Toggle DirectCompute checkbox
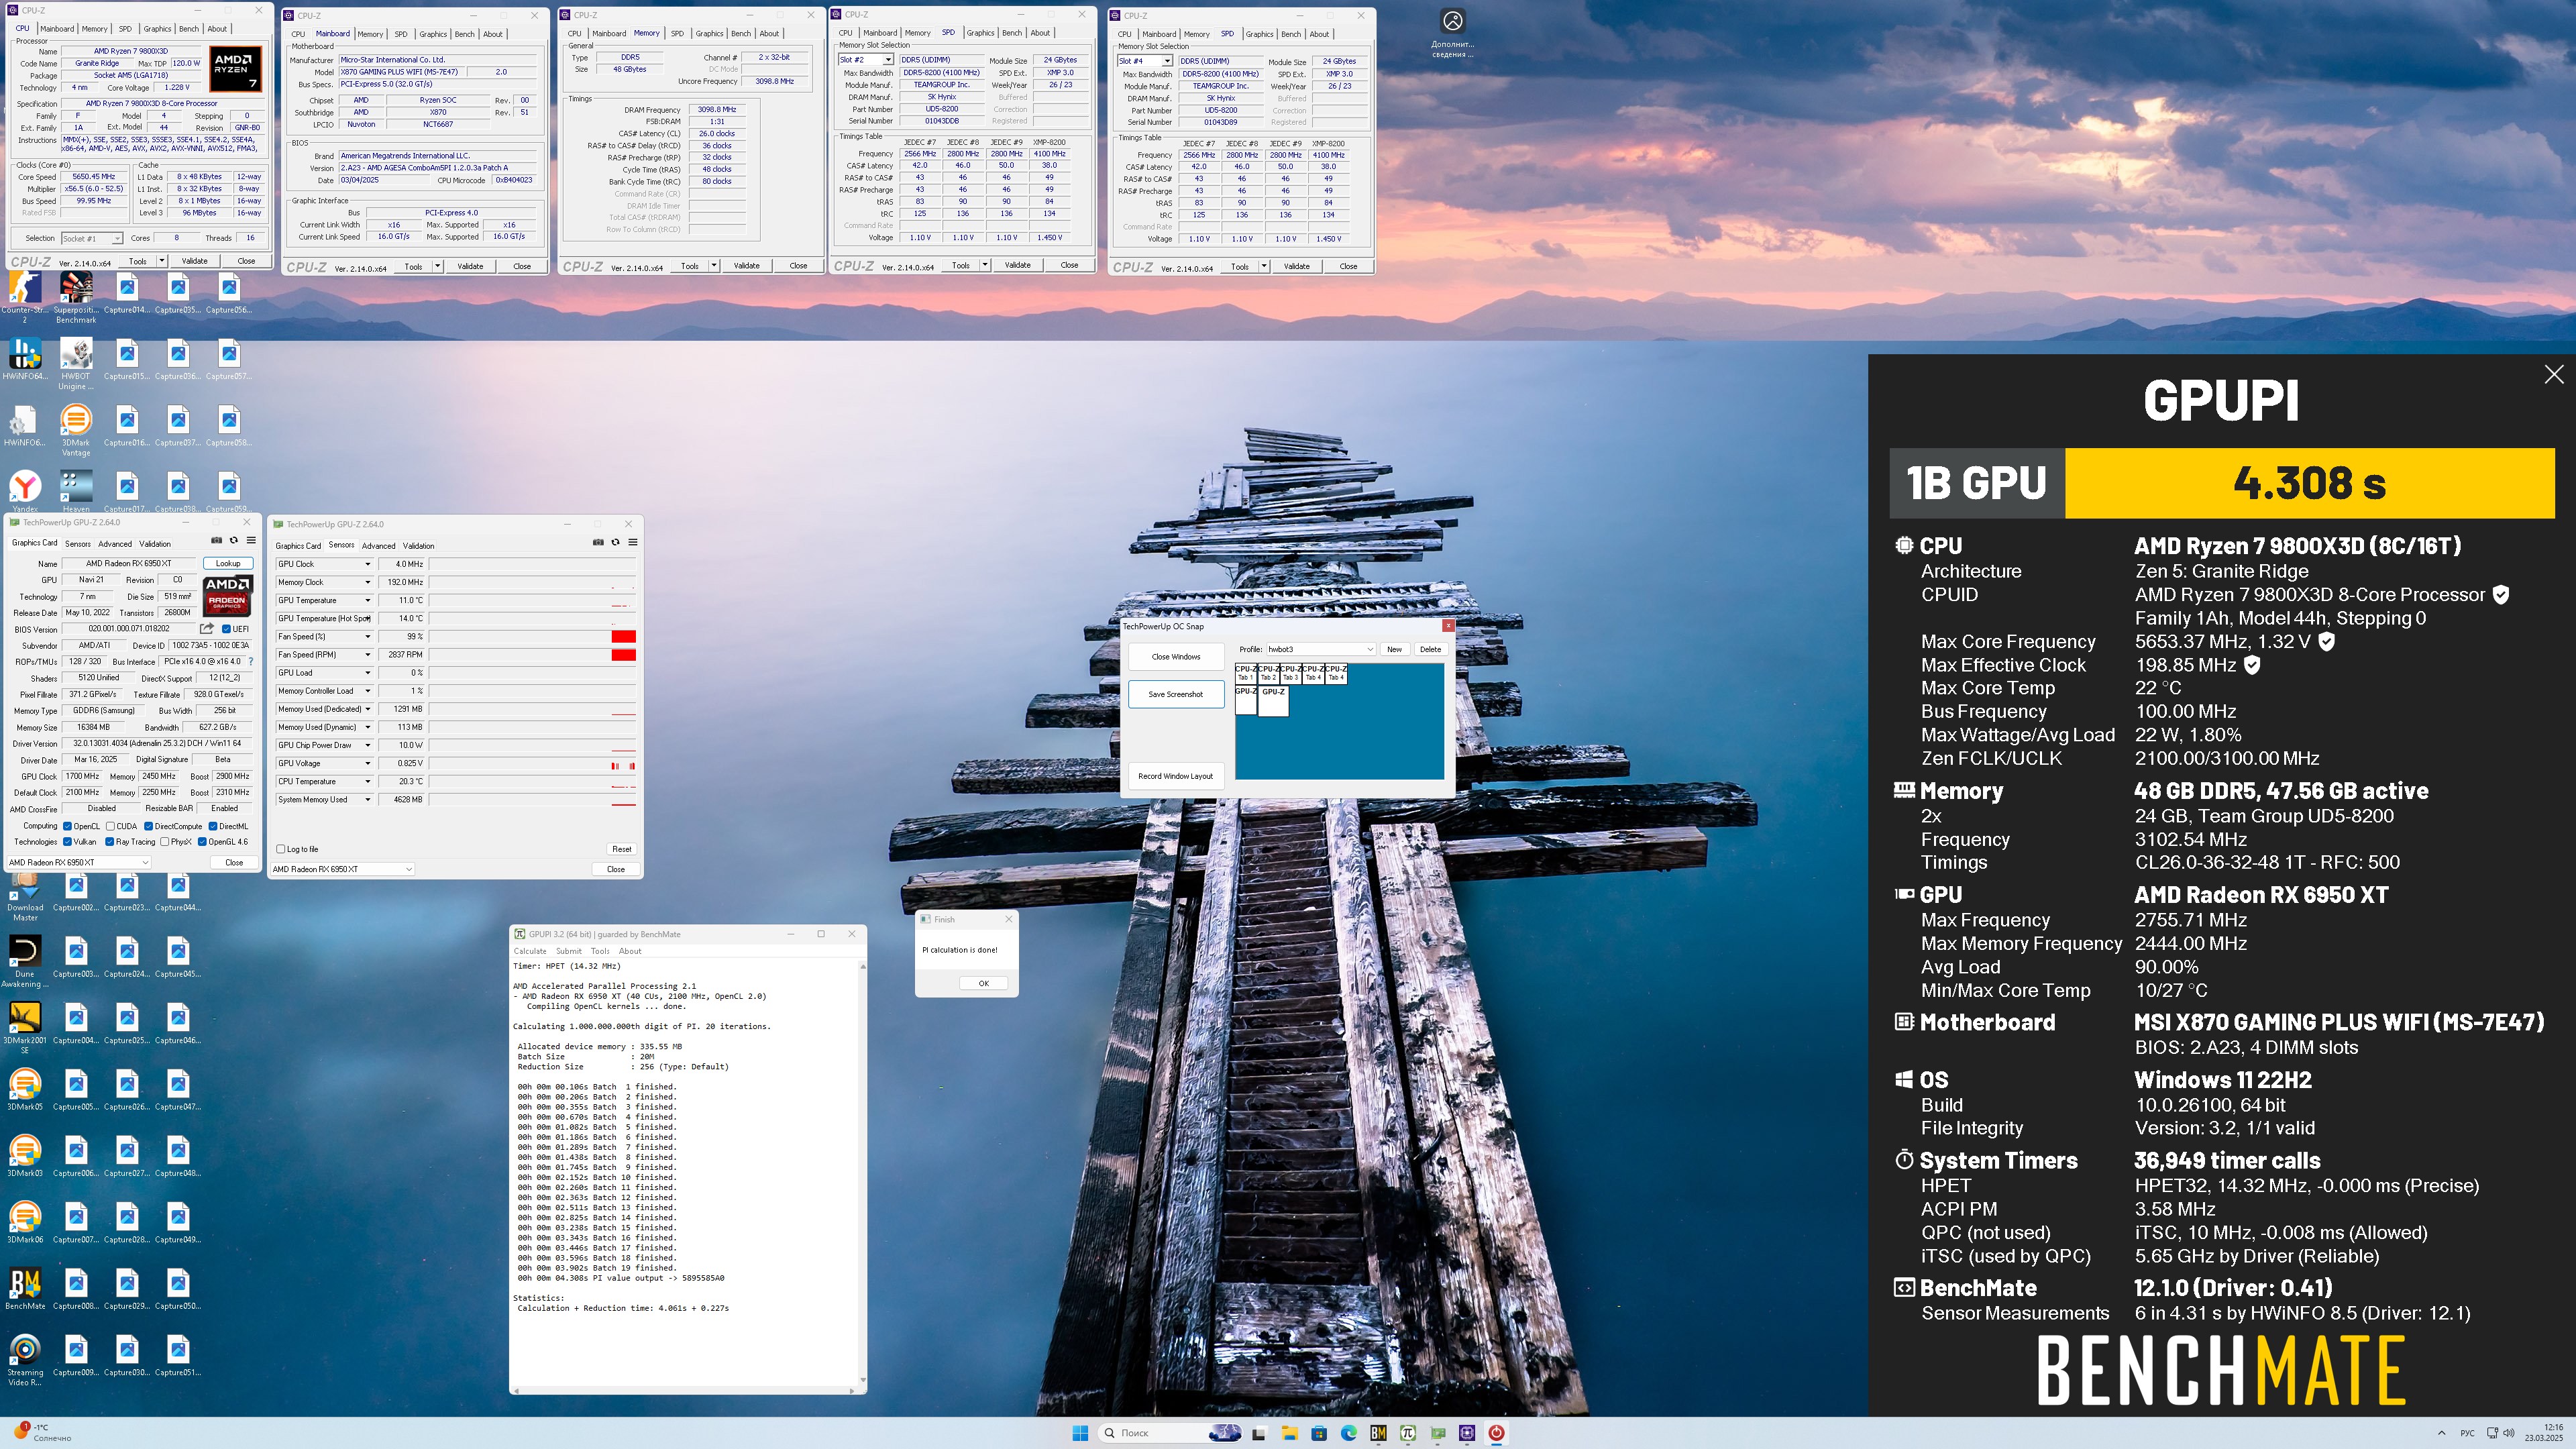Viewport: 2576px width, 1449px height. click(148, 826)
